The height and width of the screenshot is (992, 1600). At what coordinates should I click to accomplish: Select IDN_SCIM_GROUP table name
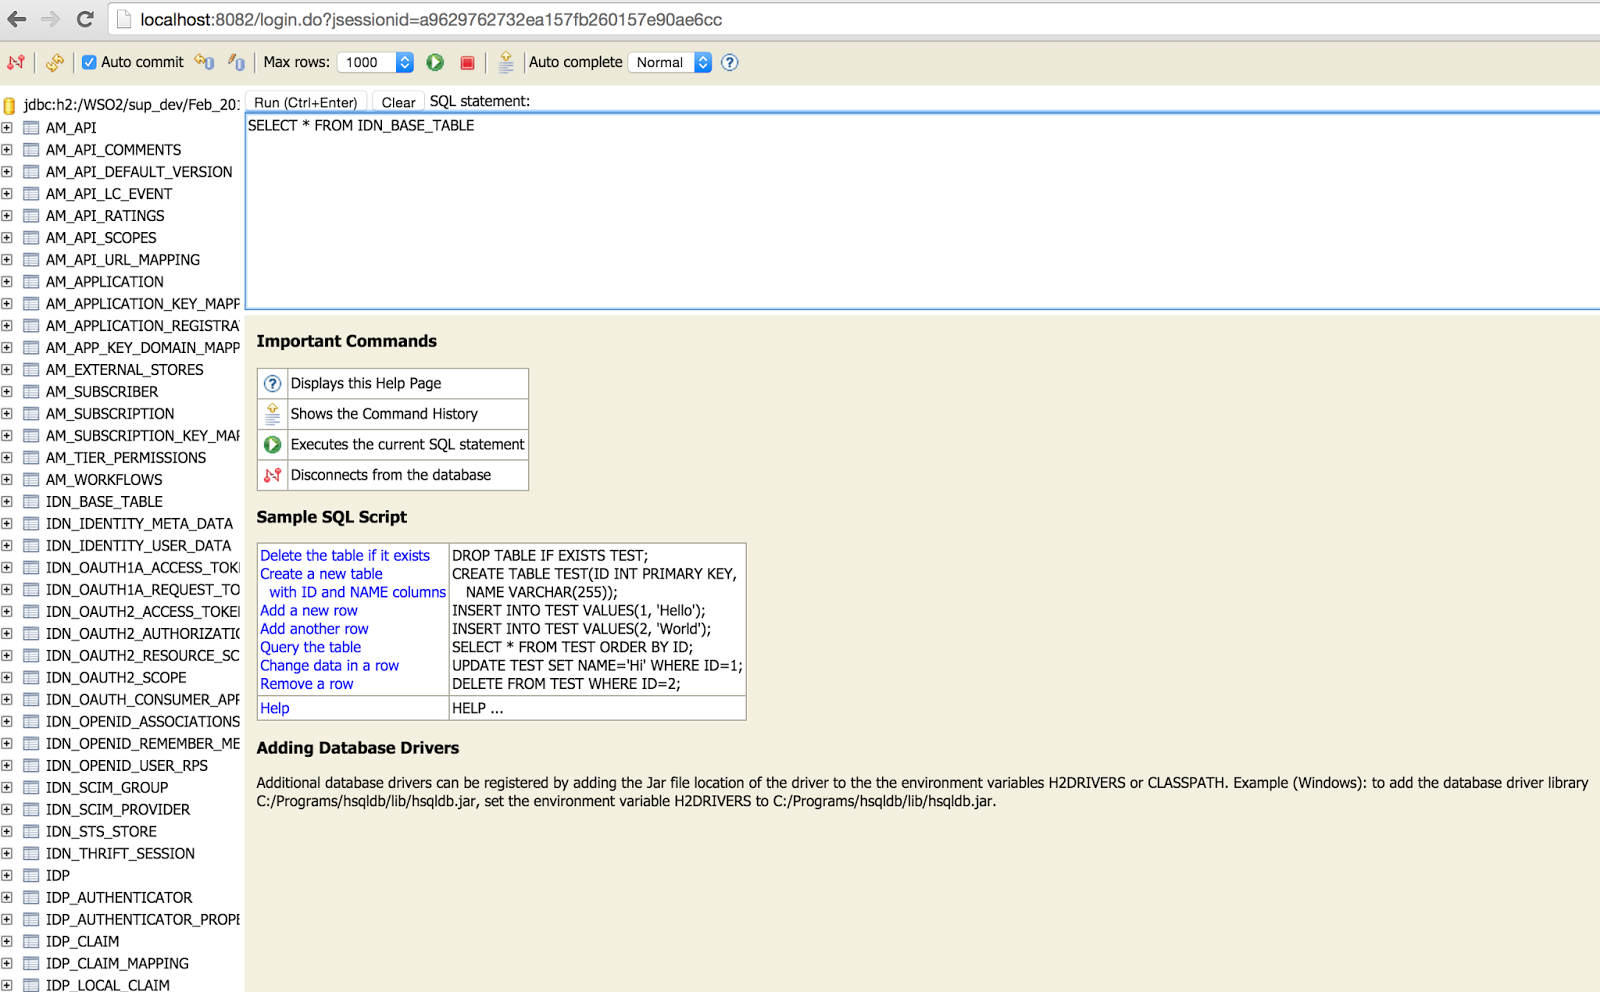click(x=107, y=788)
